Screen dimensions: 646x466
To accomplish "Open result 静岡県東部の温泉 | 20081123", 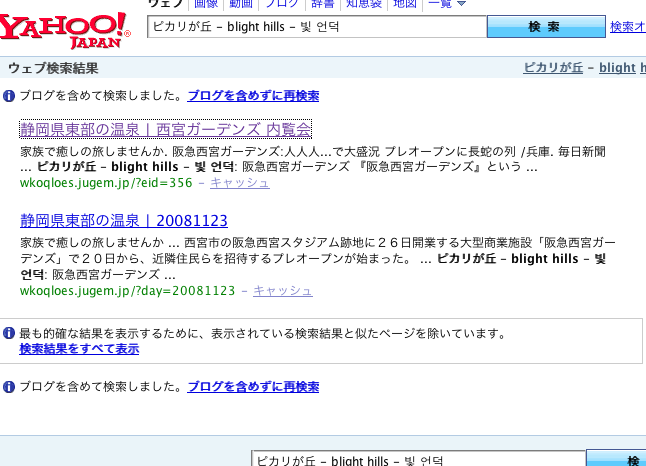I will [x=124, y=221].
